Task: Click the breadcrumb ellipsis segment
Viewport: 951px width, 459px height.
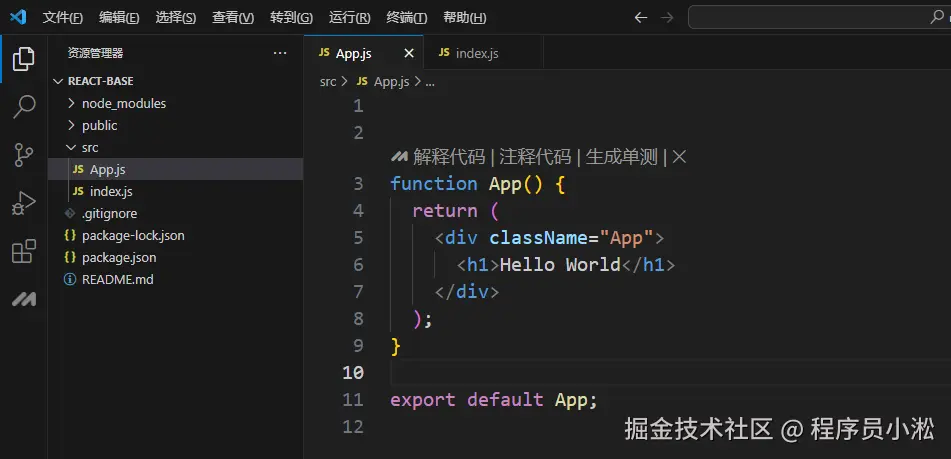Action: click(429, 82)
